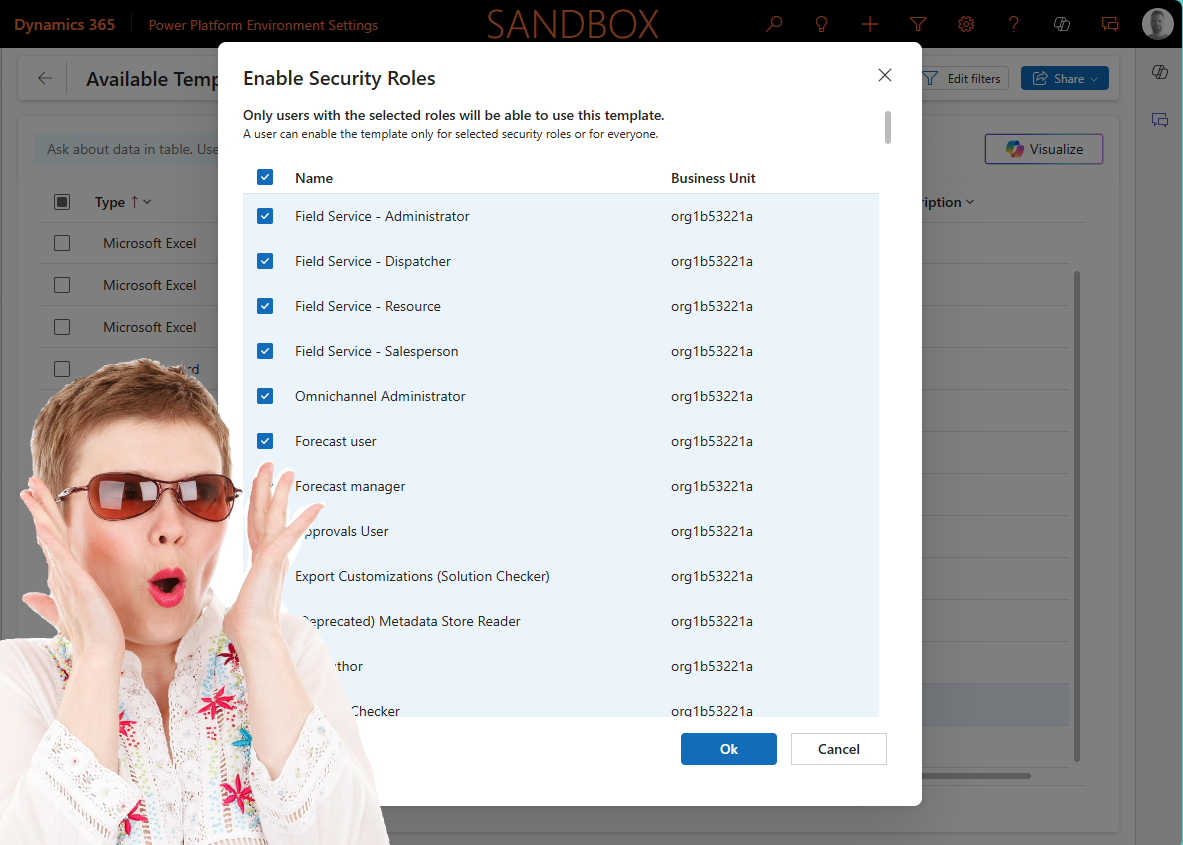
Task: Click the help question mark icon
Action: [x=1014, y=24]
